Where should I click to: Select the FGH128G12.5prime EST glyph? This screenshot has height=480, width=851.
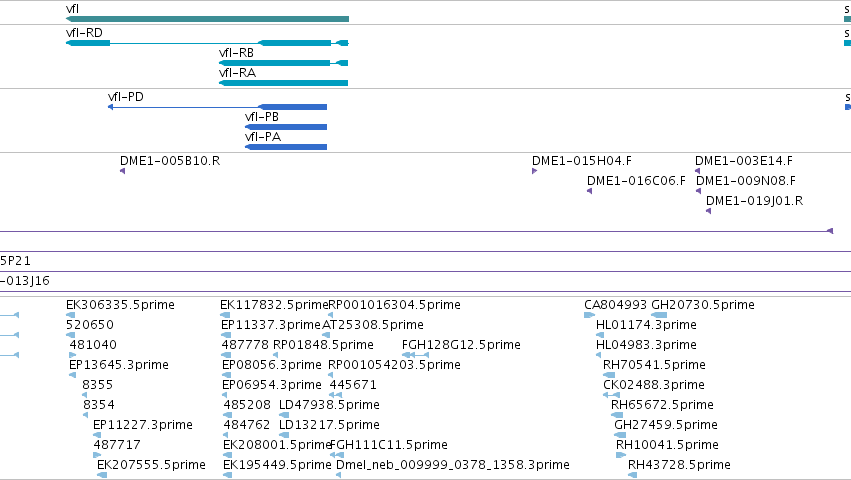coord(416,355)
